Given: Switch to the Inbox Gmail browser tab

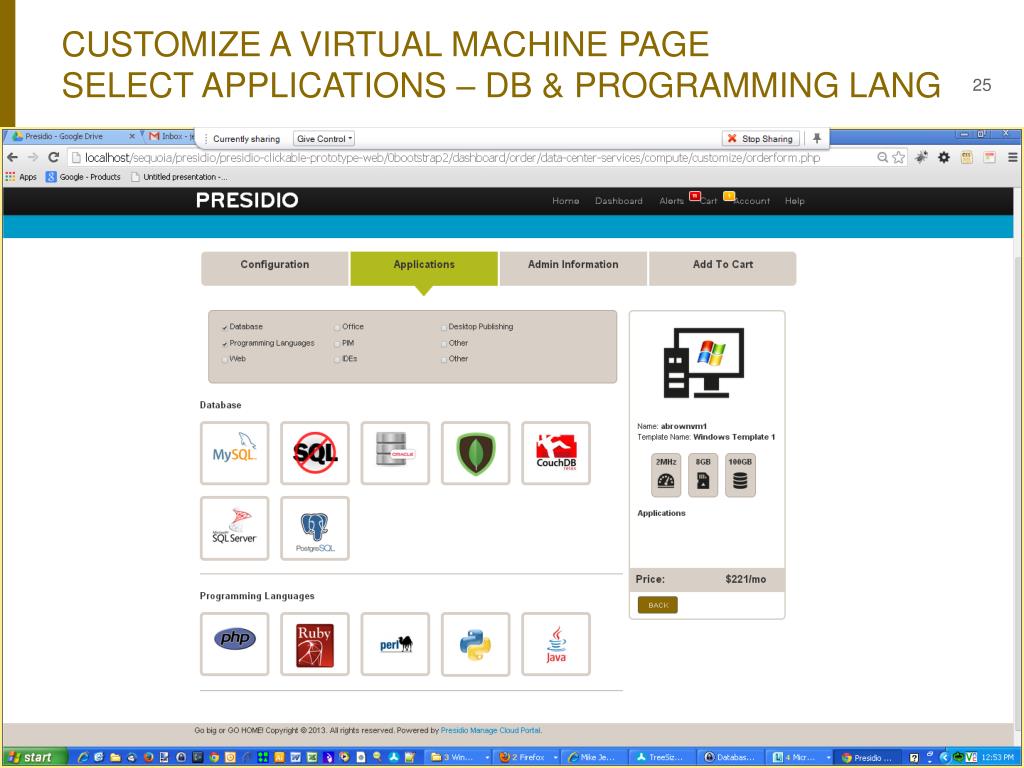Looking at the screenshot, I should point(171,136).
